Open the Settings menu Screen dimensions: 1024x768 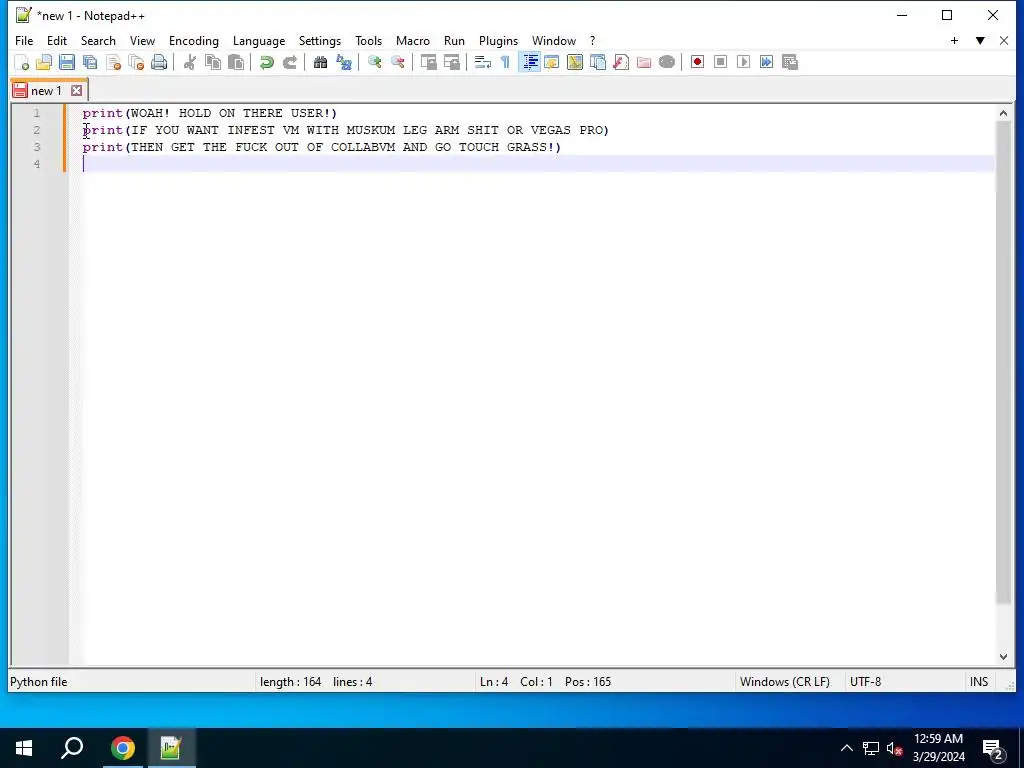click(x=320, y=40)
